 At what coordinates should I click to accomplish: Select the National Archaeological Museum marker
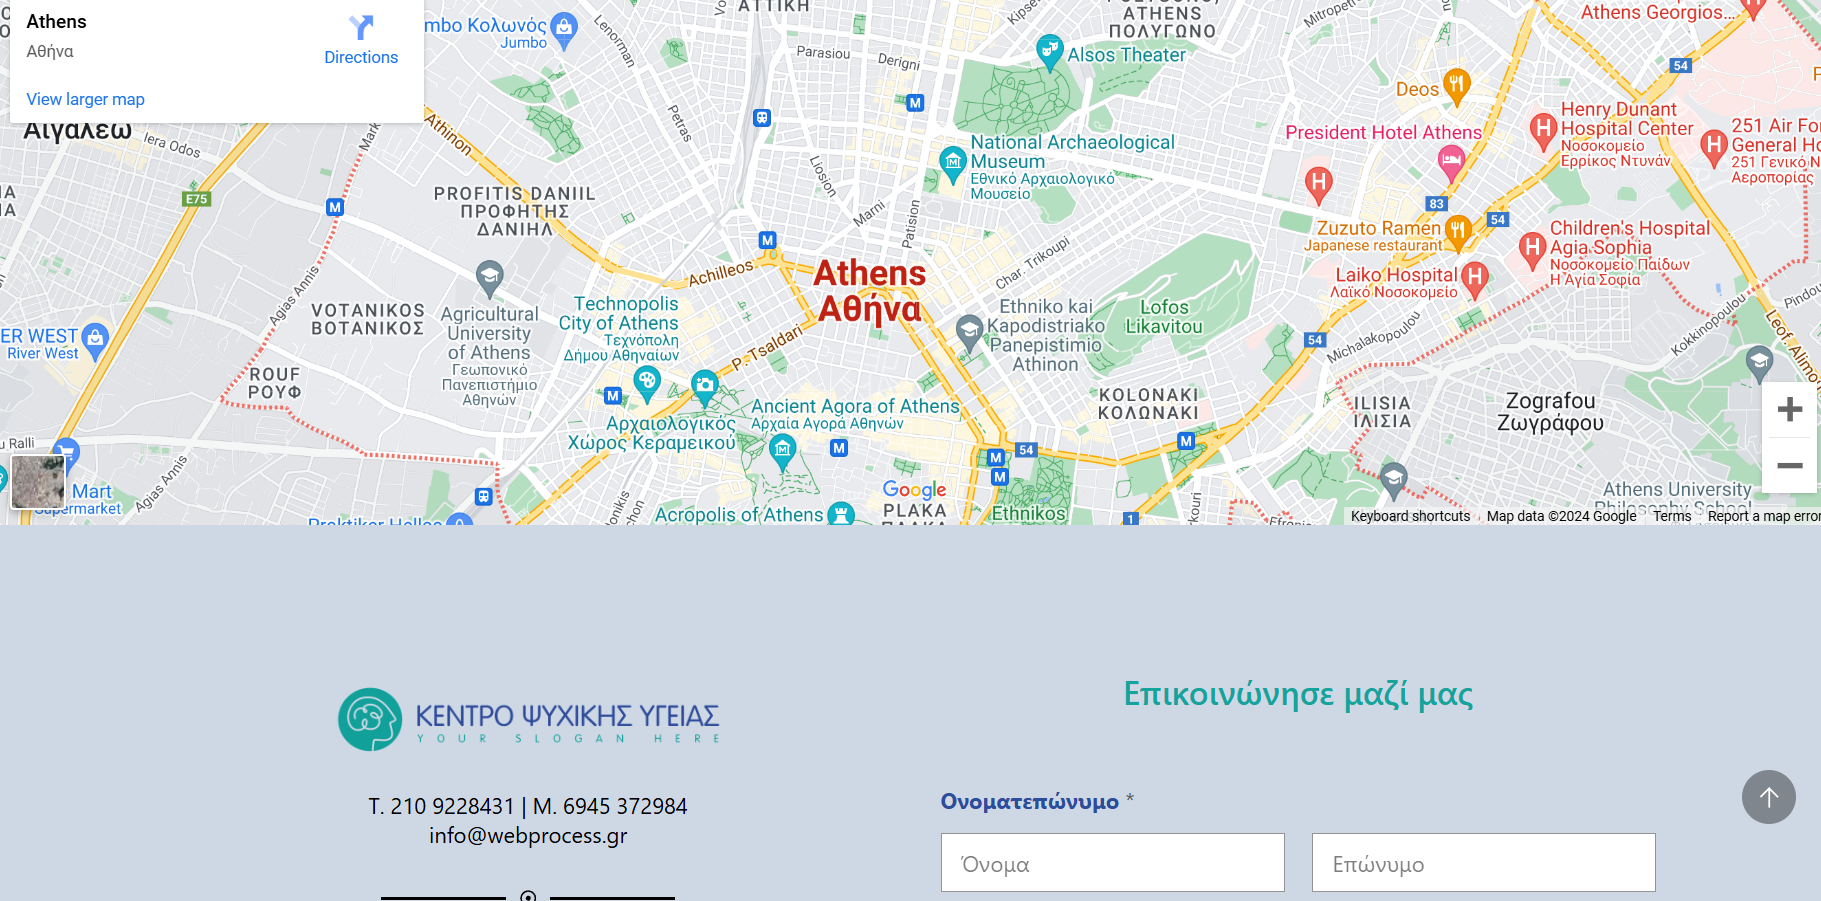(953, 163)
